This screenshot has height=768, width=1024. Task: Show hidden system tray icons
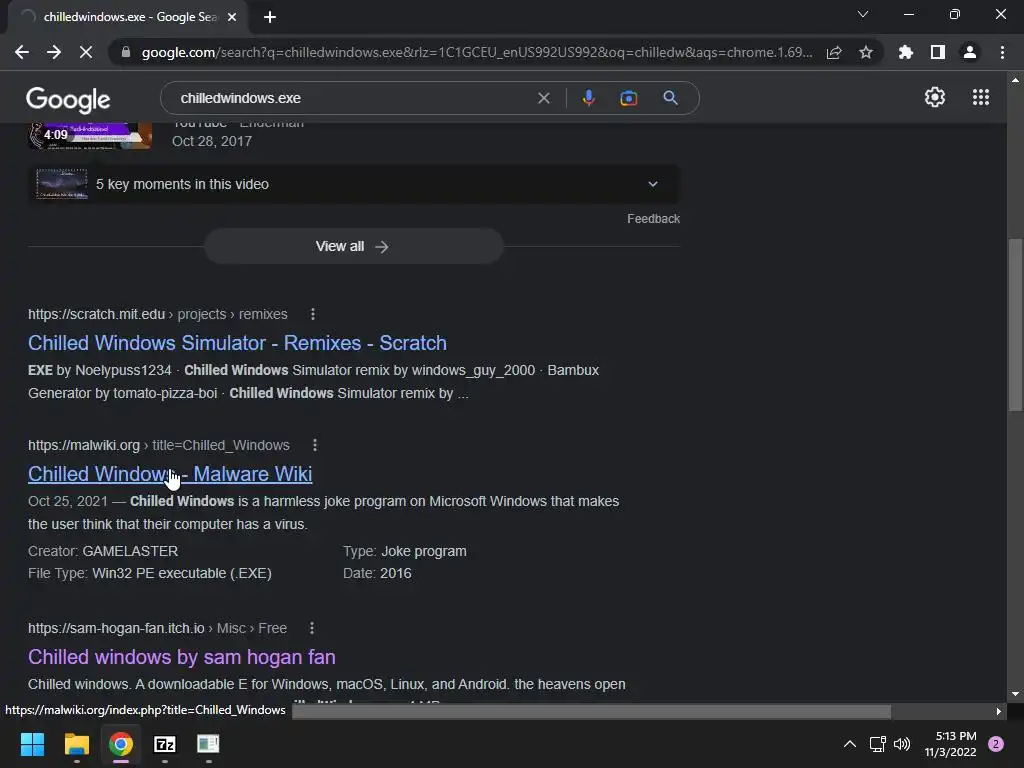(850, 744)
